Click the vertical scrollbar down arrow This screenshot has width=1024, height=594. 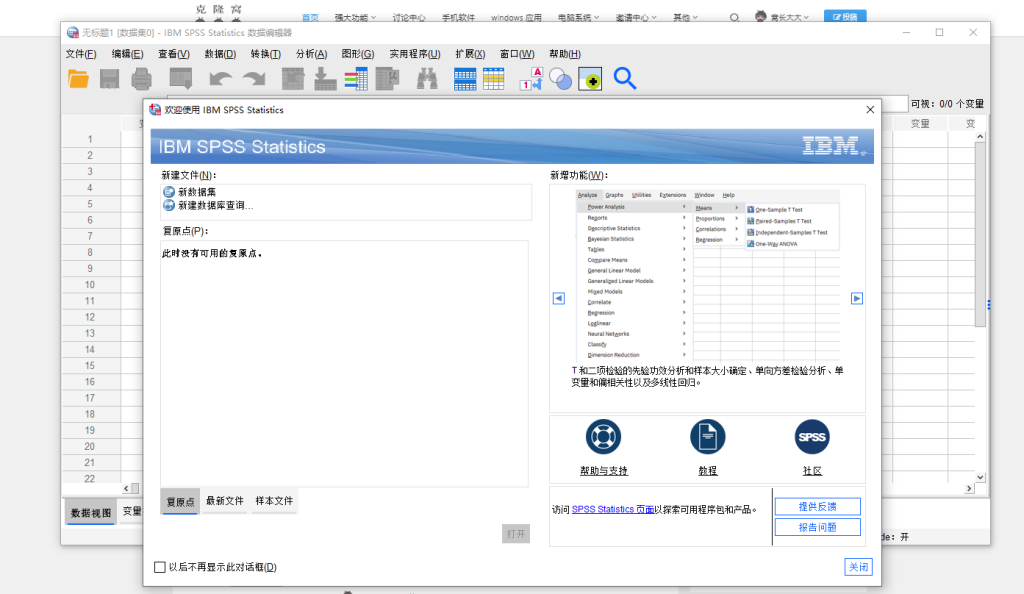(980, 477)
